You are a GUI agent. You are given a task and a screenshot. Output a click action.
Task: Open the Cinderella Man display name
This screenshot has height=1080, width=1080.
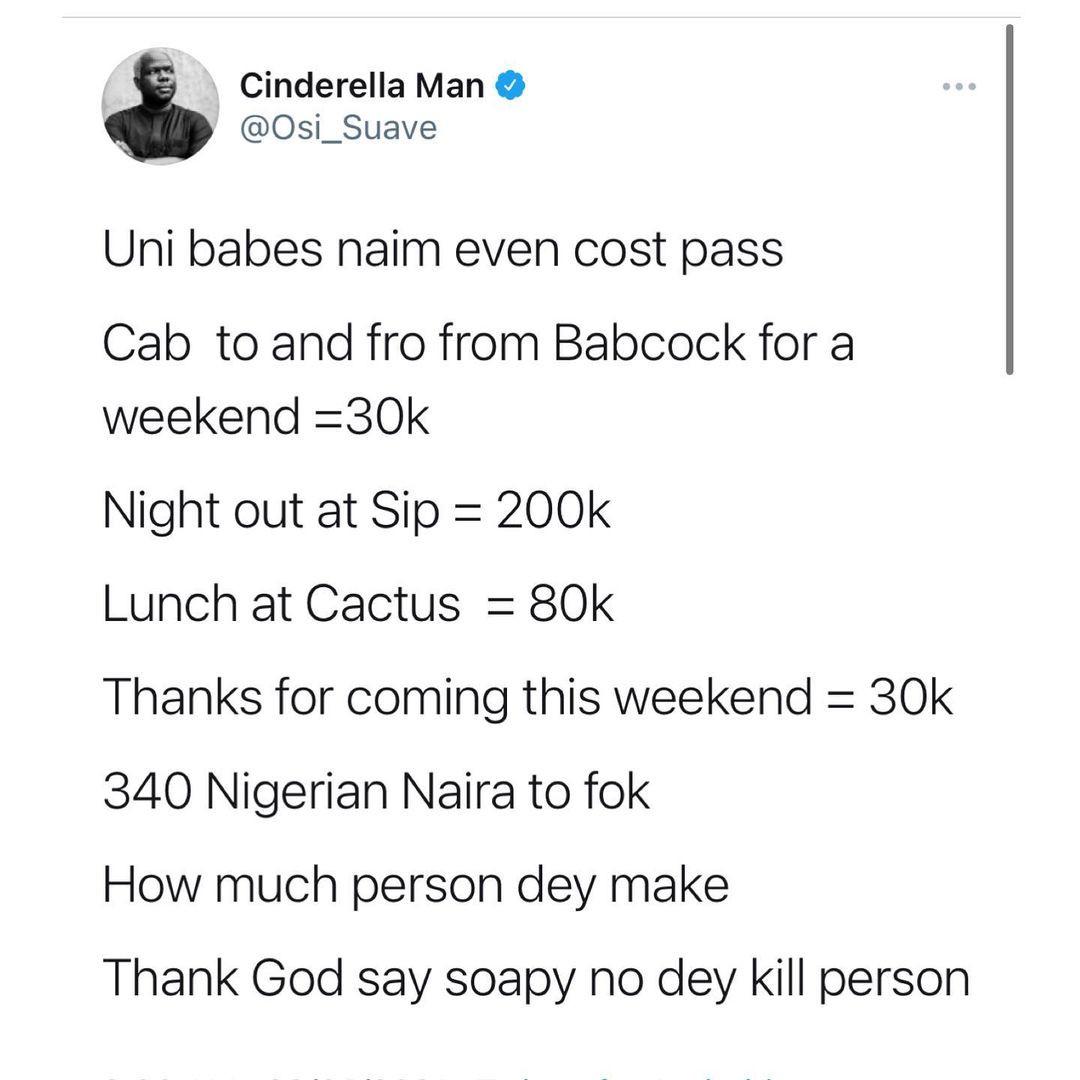pyautogui.click(x=362, y=87)
